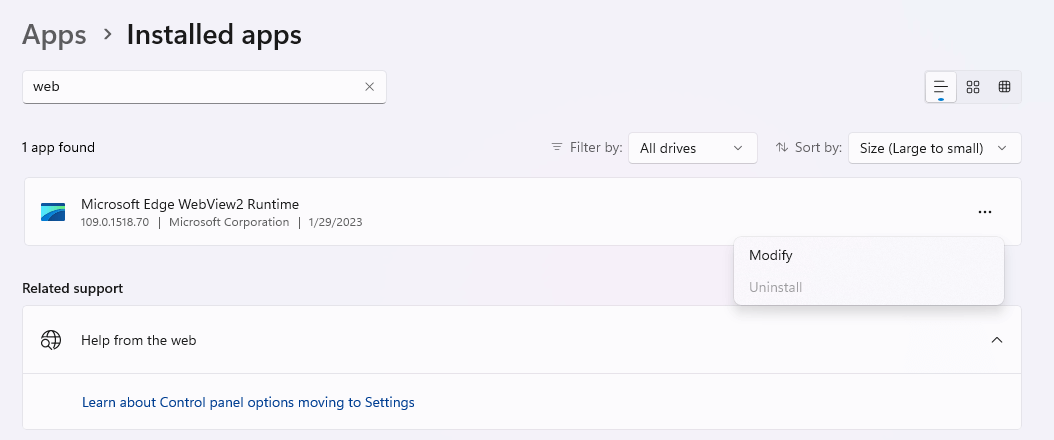This screenshot has height=440, width=1054.
Task: Go back to Apps via breadcrumb
Action: point(55,35)
